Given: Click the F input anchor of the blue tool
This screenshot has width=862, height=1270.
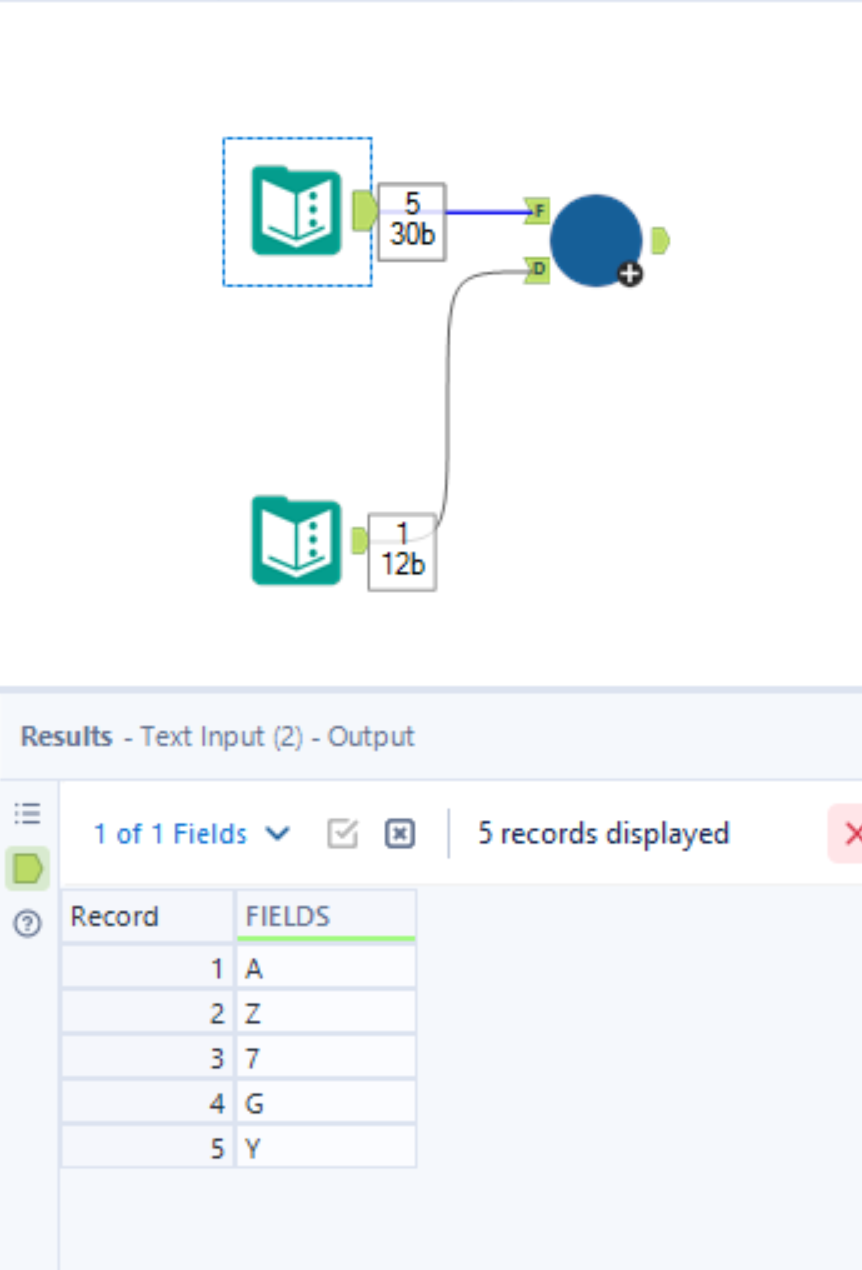Looking at the screenshot, I should (x=536, y=210).
